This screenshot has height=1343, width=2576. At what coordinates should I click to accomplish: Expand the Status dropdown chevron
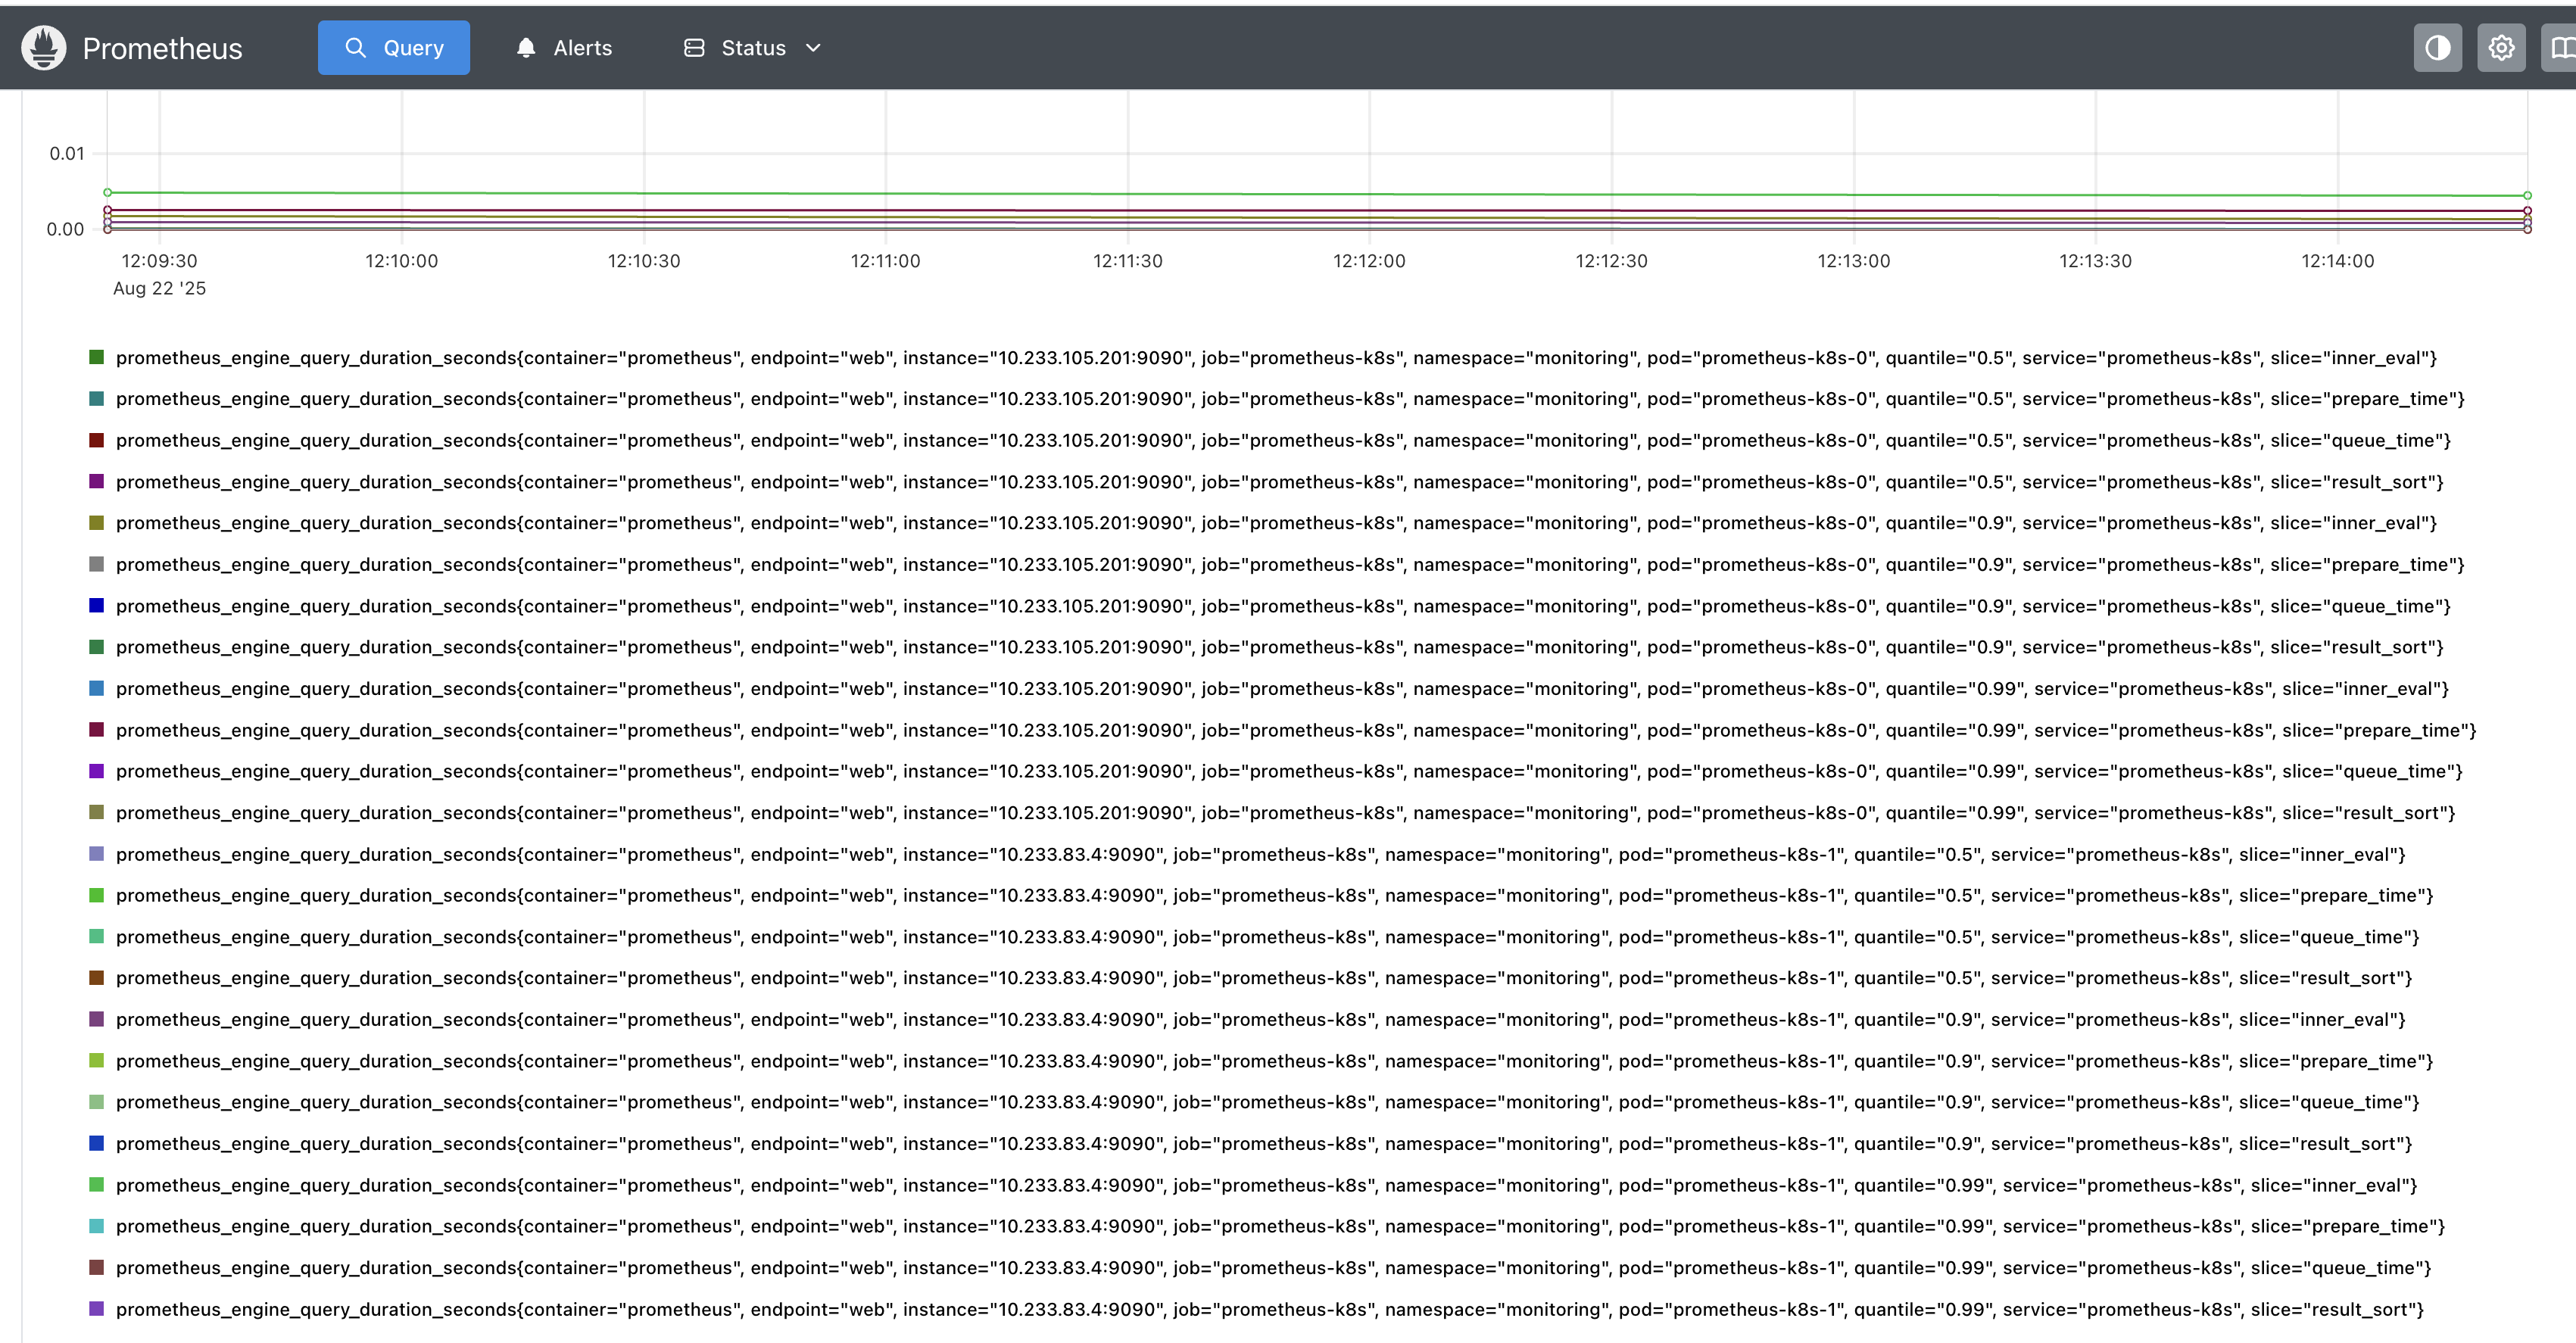point(813,48)
